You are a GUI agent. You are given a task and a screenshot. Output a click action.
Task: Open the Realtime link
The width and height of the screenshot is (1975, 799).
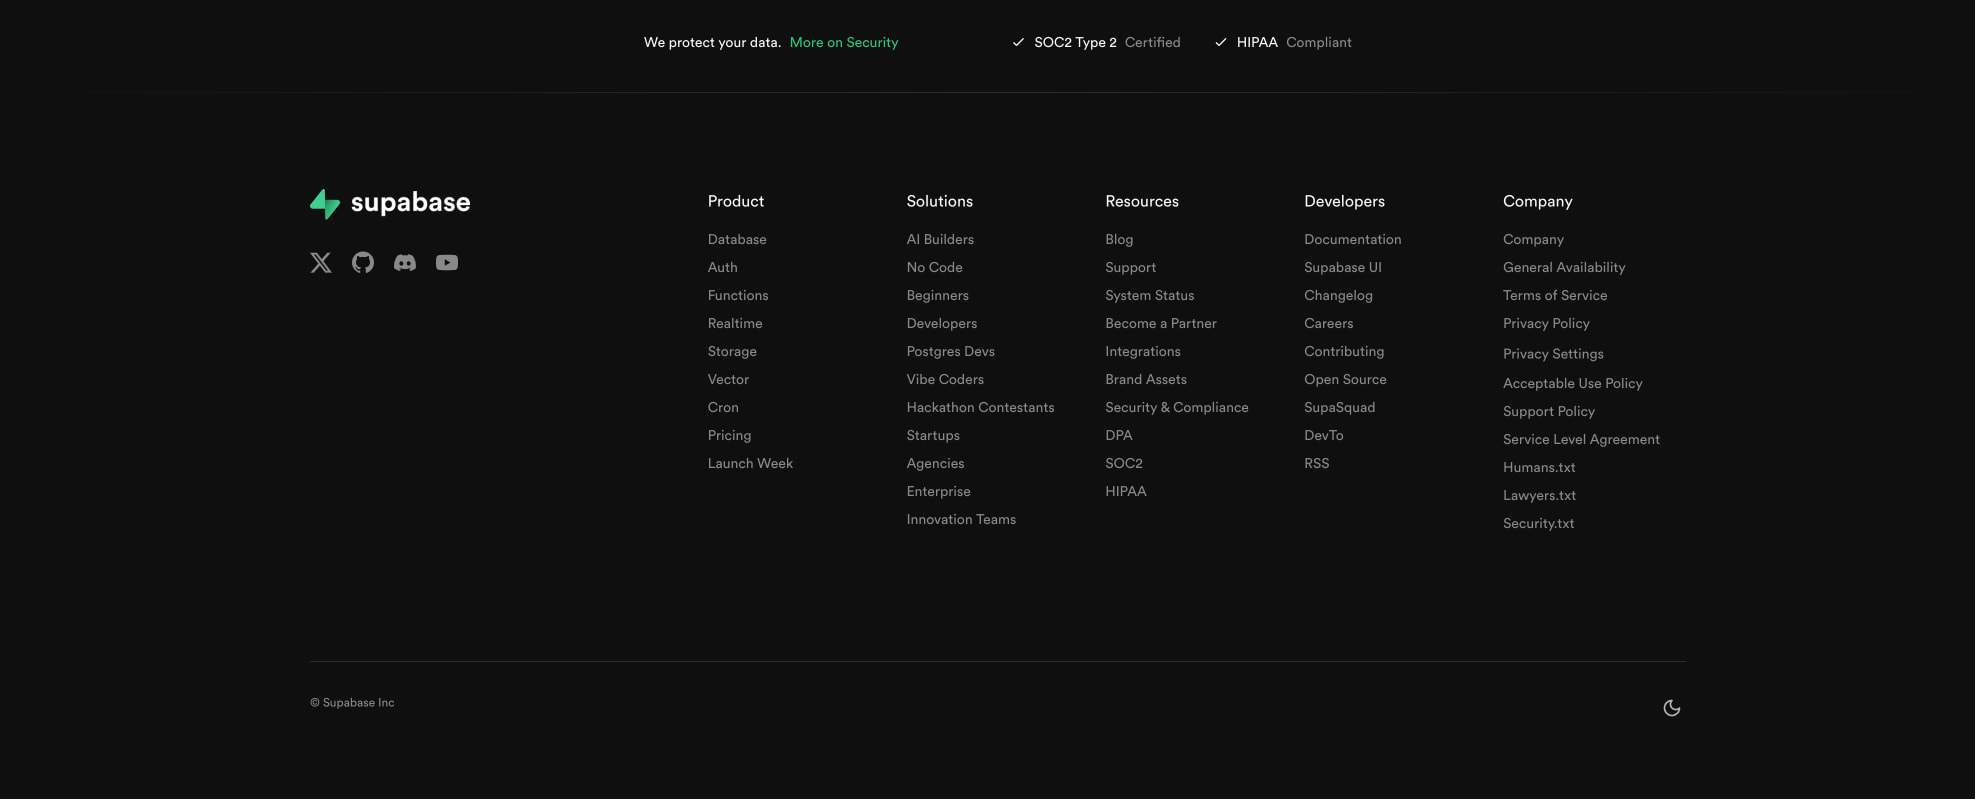pyautogui.click(x=735, y=323)
